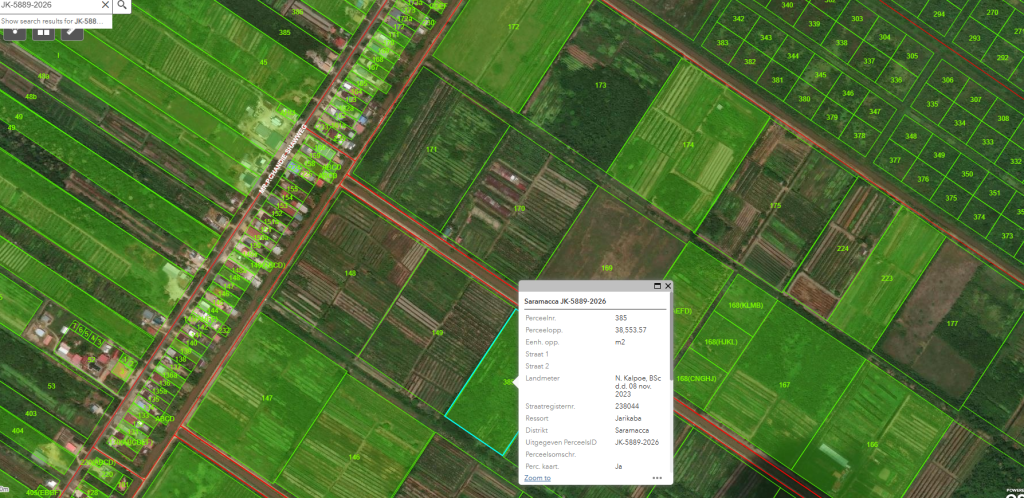Open the popup's three-dot actions menu
This screenshot has height=498, width=1024.
(657, 478)
